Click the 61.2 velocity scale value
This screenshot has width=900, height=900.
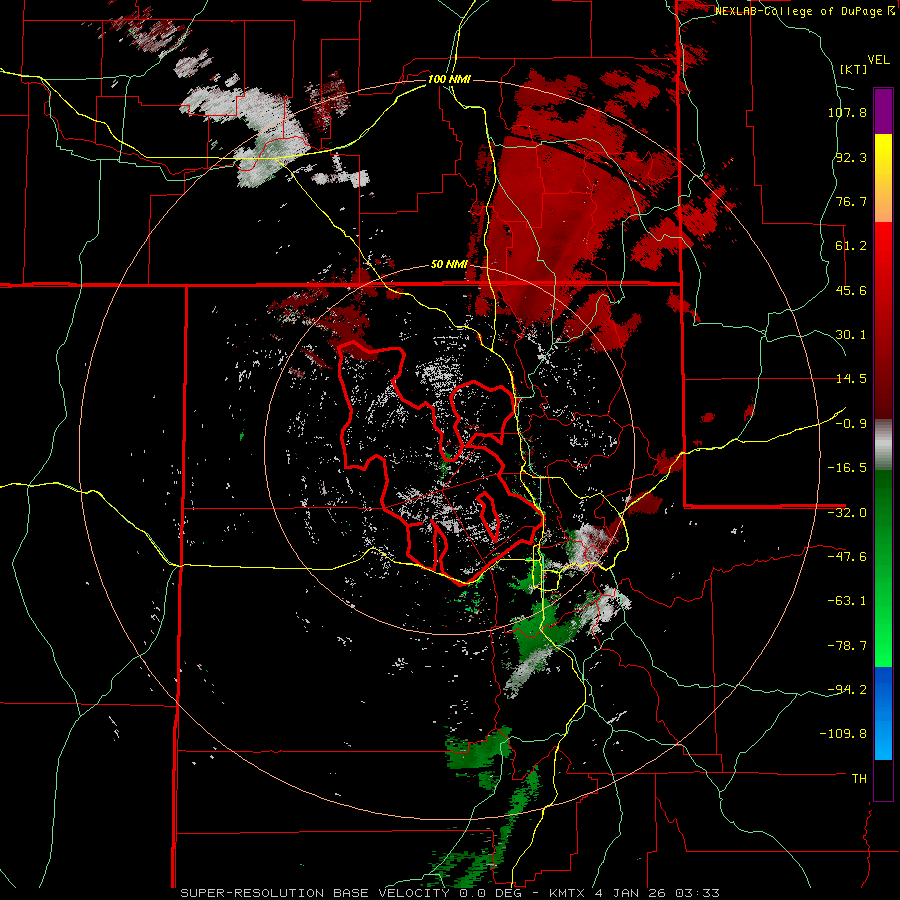click(x=851, y=246)
